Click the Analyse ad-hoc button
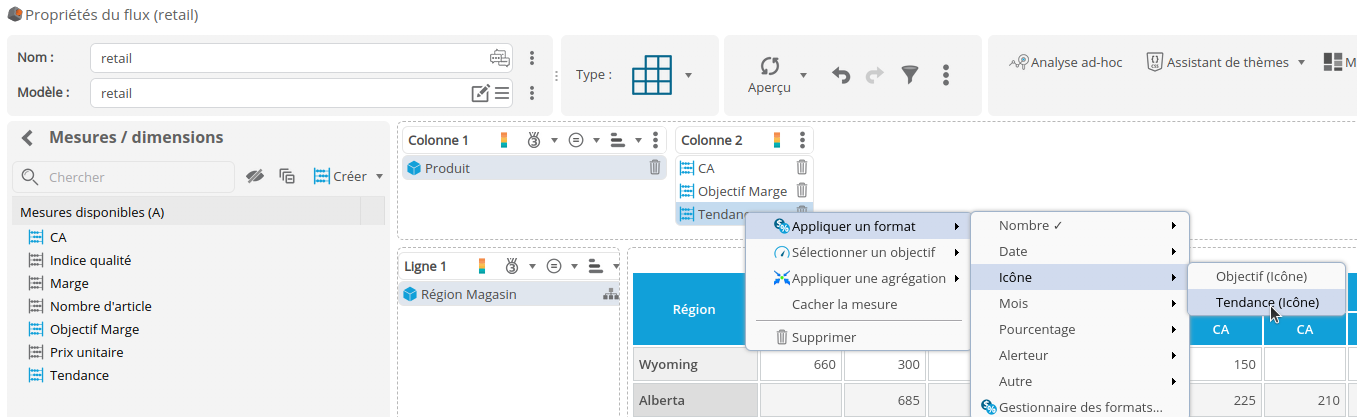1357x417 pixels. [x=1066, y=62]
